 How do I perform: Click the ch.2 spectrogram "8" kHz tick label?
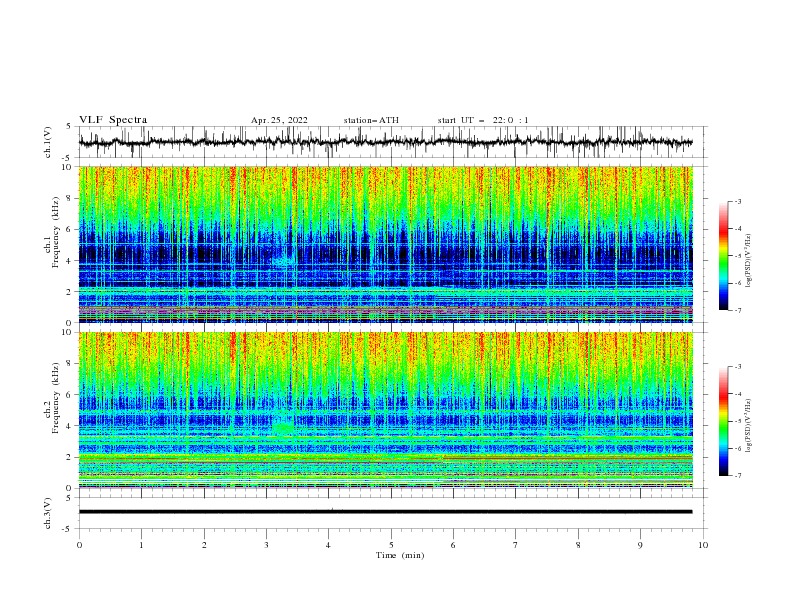[70, 364]
